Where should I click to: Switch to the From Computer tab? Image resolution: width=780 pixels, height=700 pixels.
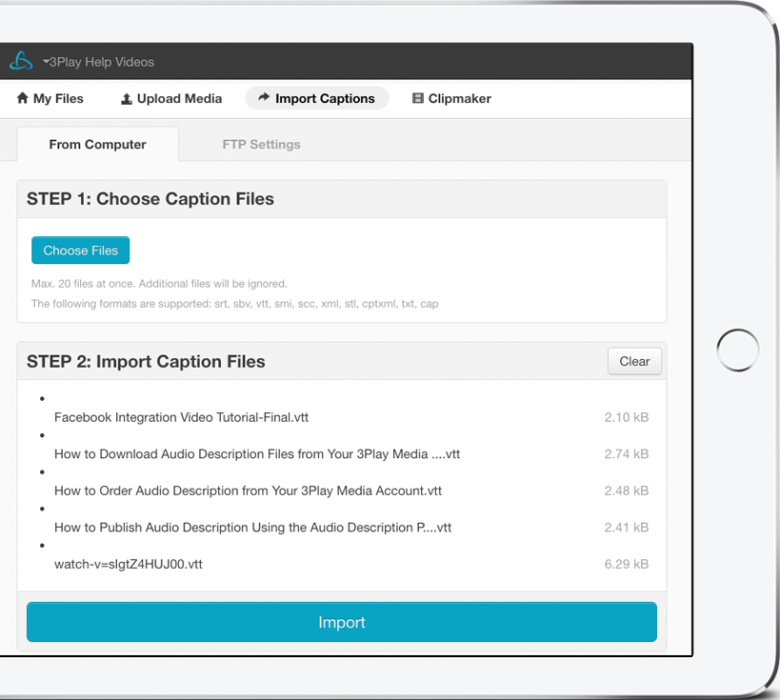98,144
